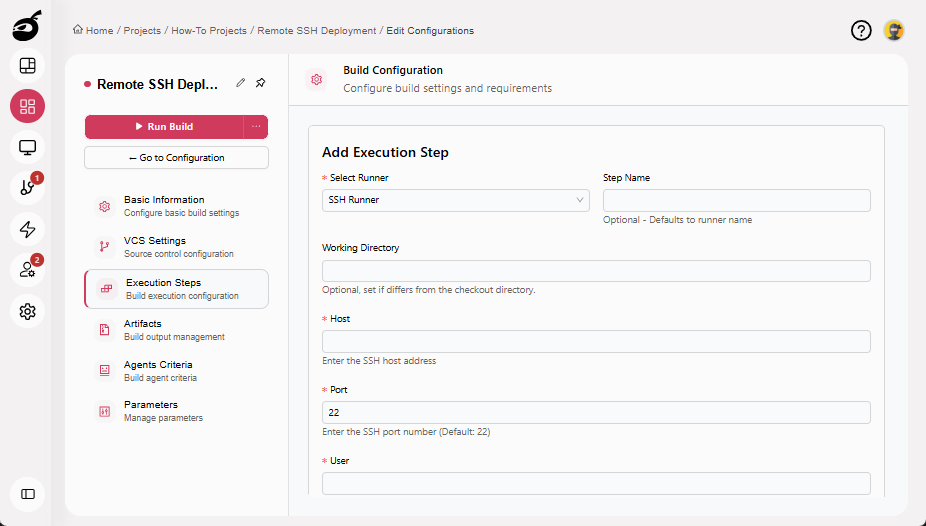Click the help question mark icon
This screenshot has width=926, height=526.
click(x=861, y=30)
